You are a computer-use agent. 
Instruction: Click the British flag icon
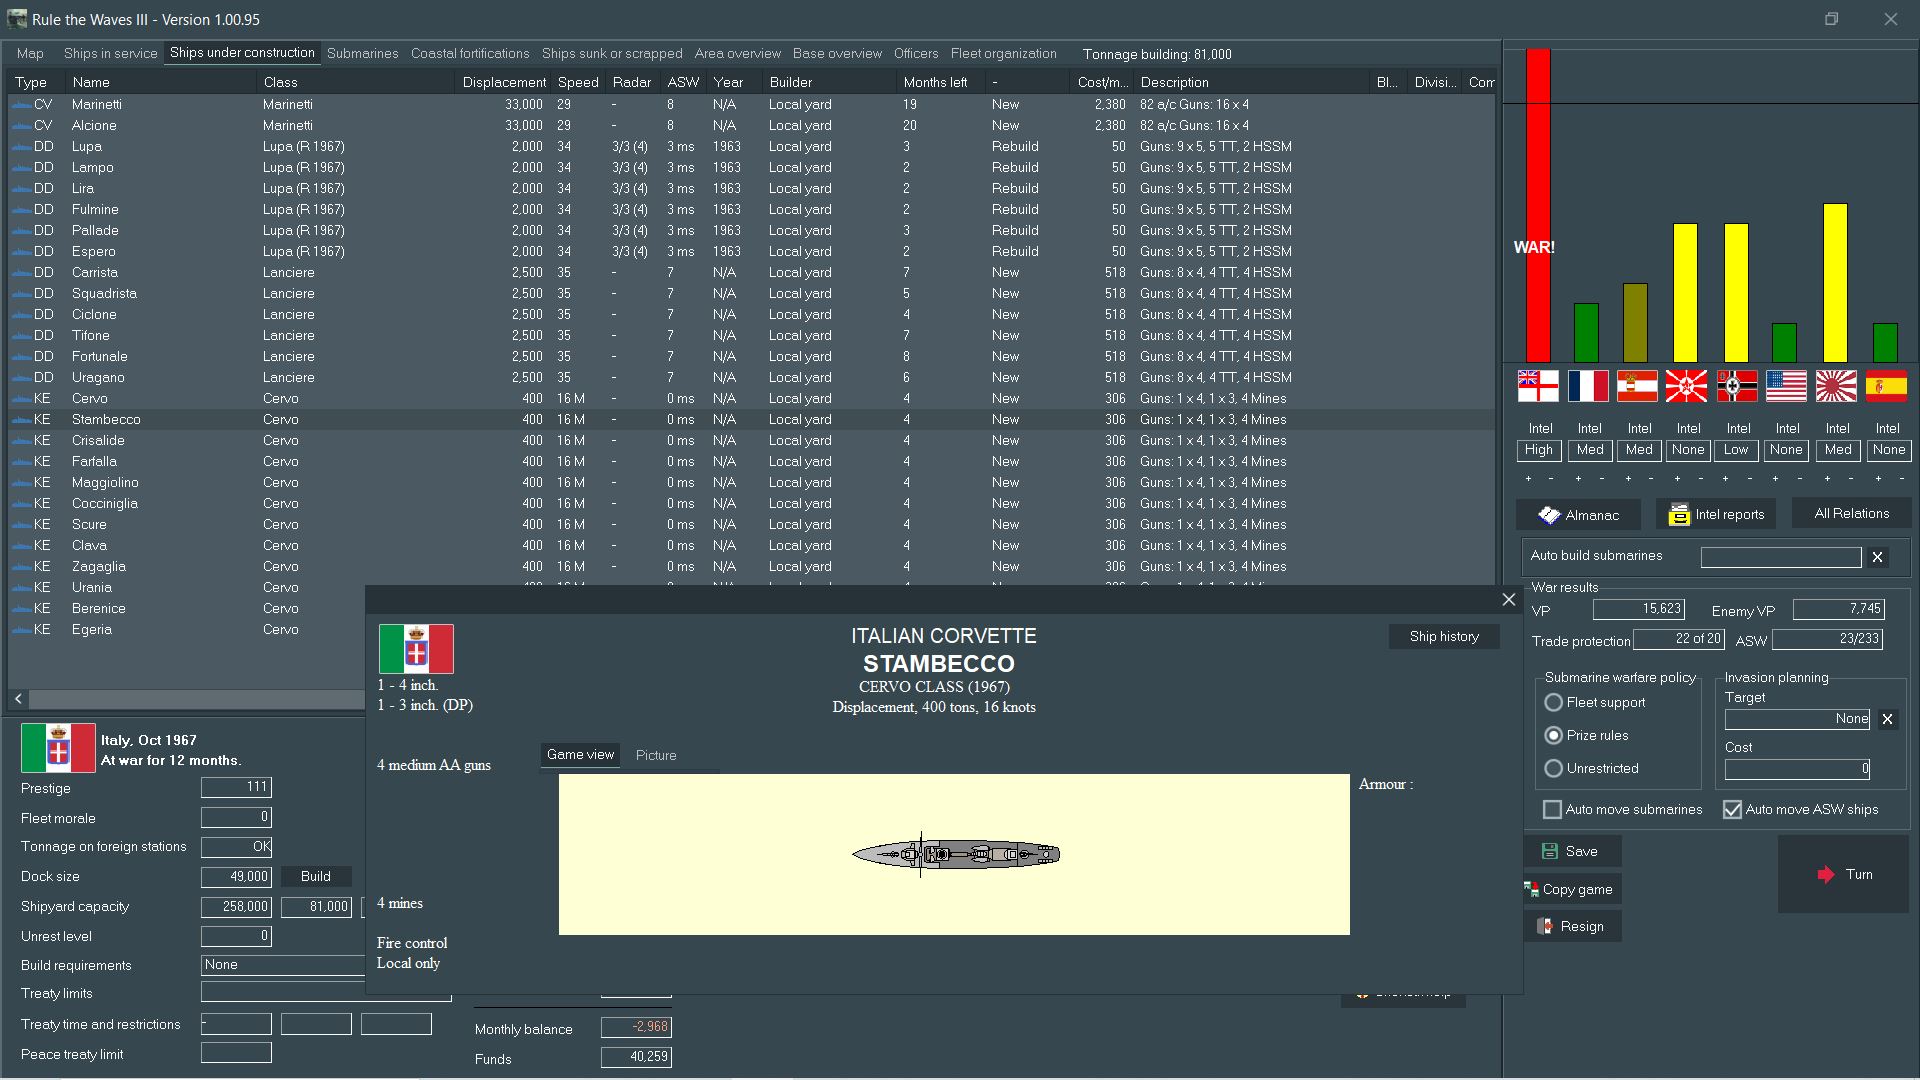1537,386
